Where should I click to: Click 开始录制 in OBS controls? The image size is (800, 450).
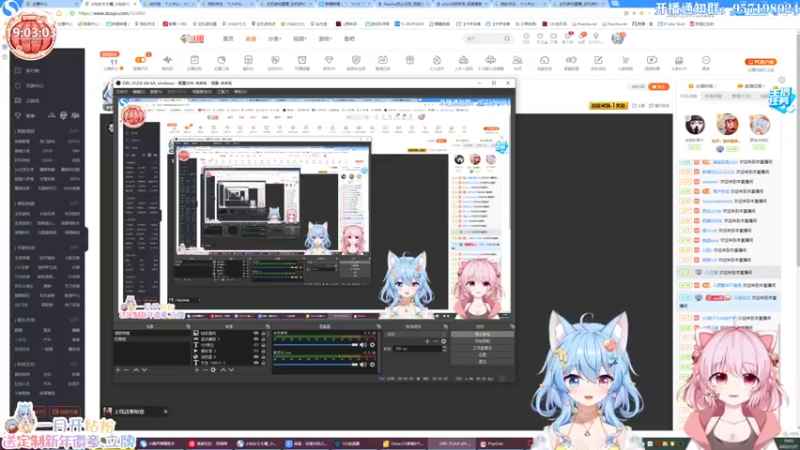click(482, 341)
